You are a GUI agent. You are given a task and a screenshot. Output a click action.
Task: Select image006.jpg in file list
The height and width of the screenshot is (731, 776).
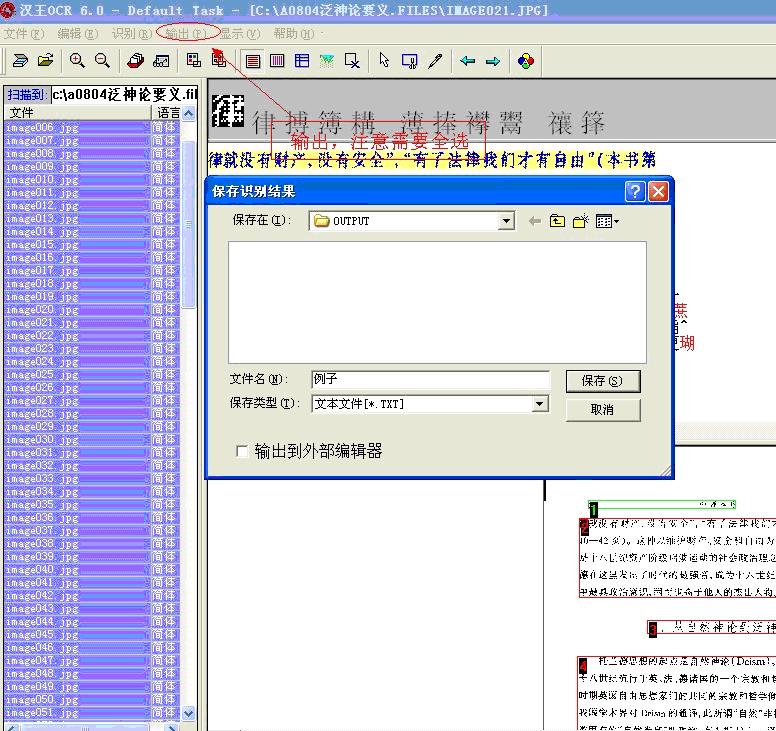(92, 128)
